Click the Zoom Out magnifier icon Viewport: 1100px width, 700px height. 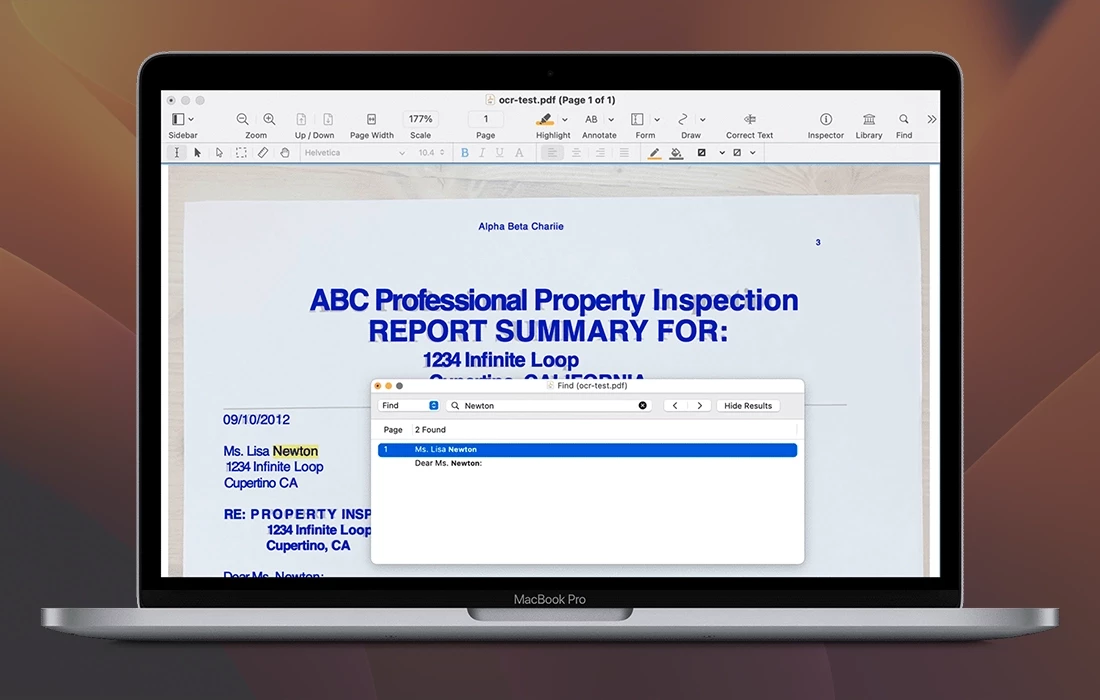(x=242, y=119)
